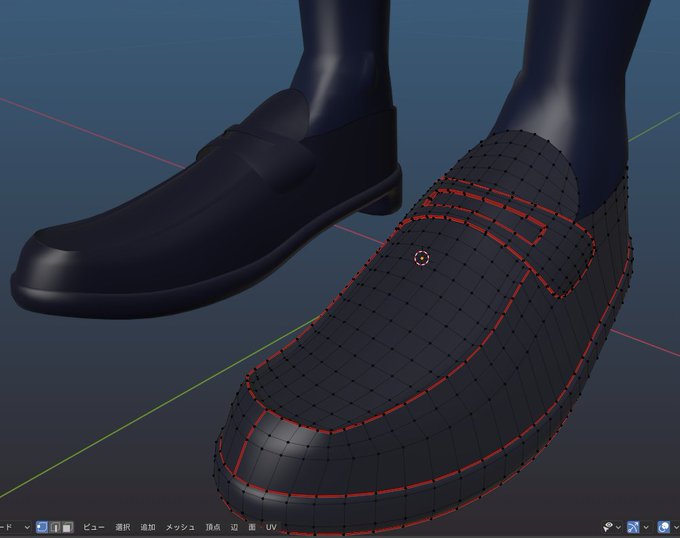Click the 3D cursor on the shoe
680x538 pixels.
422,258
